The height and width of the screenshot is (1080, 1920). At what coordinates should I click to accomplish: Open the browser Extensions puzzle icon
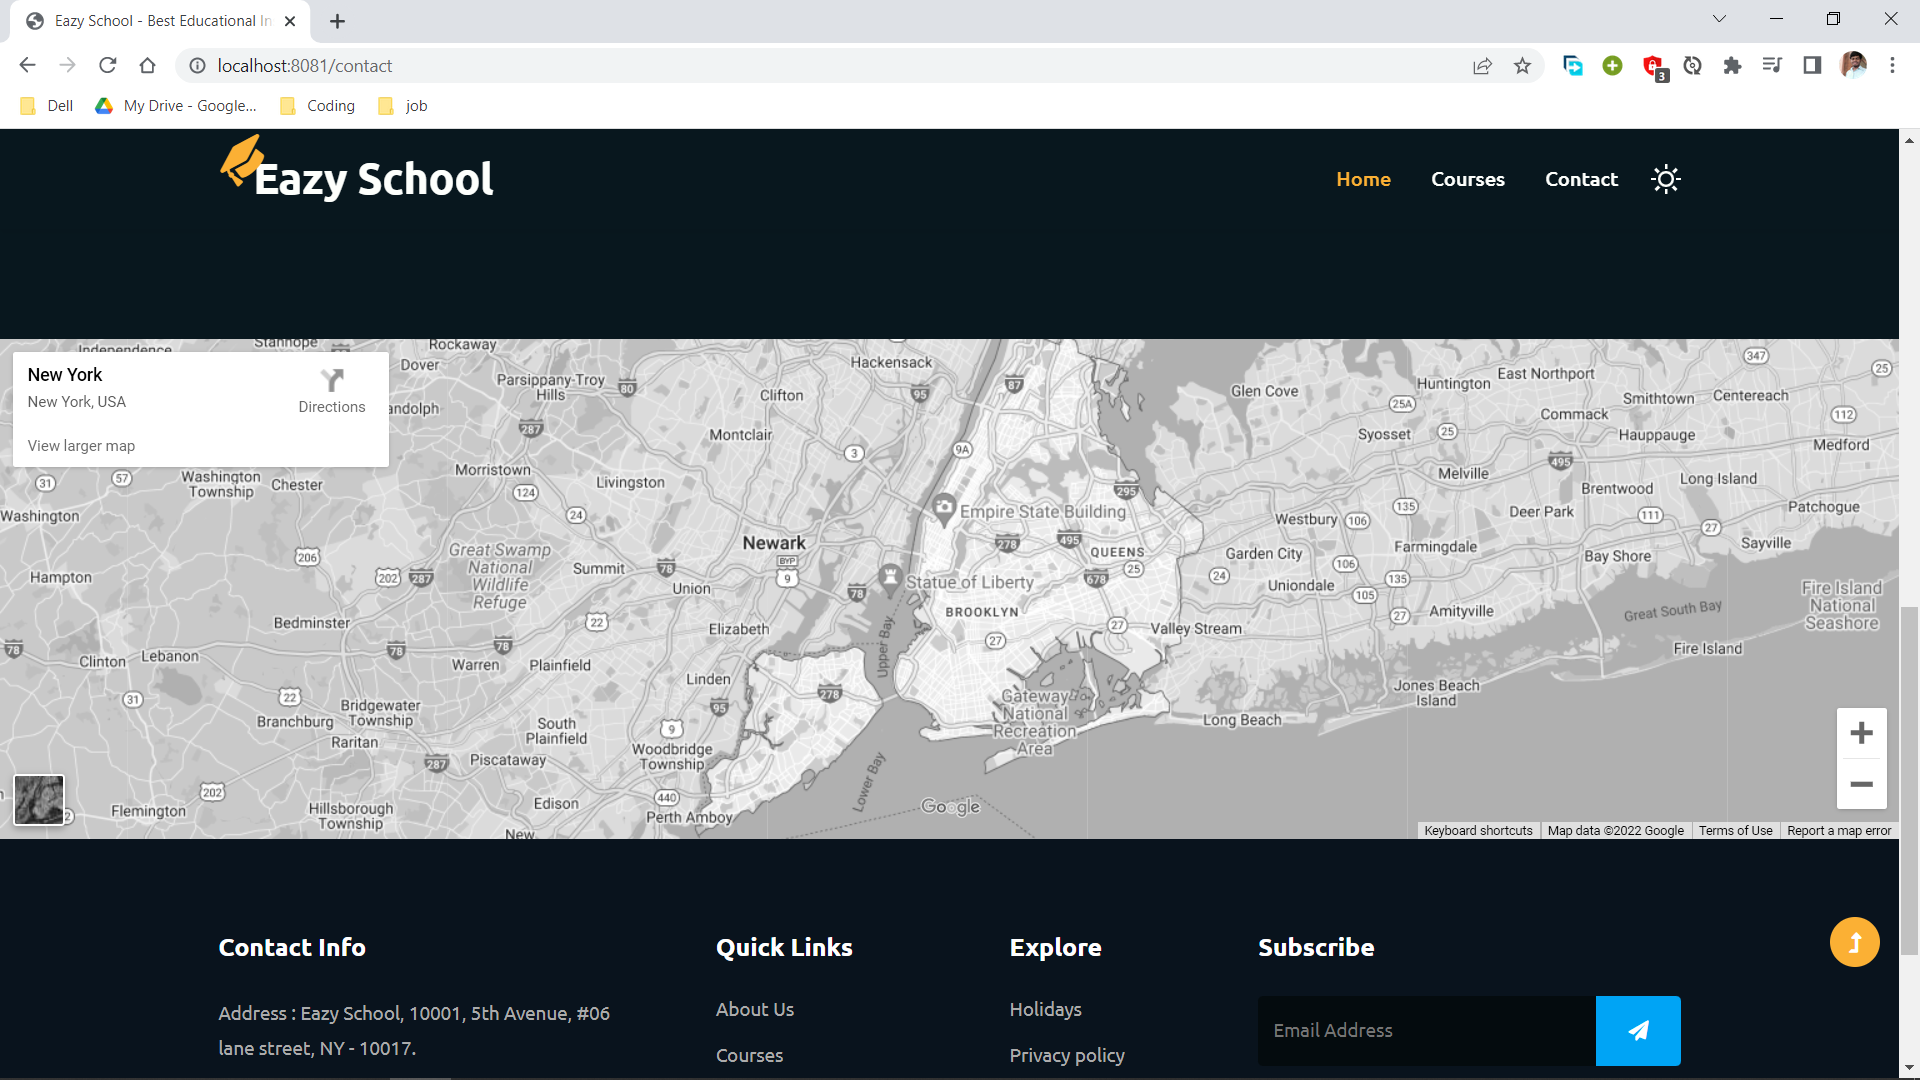(1732, 66)
